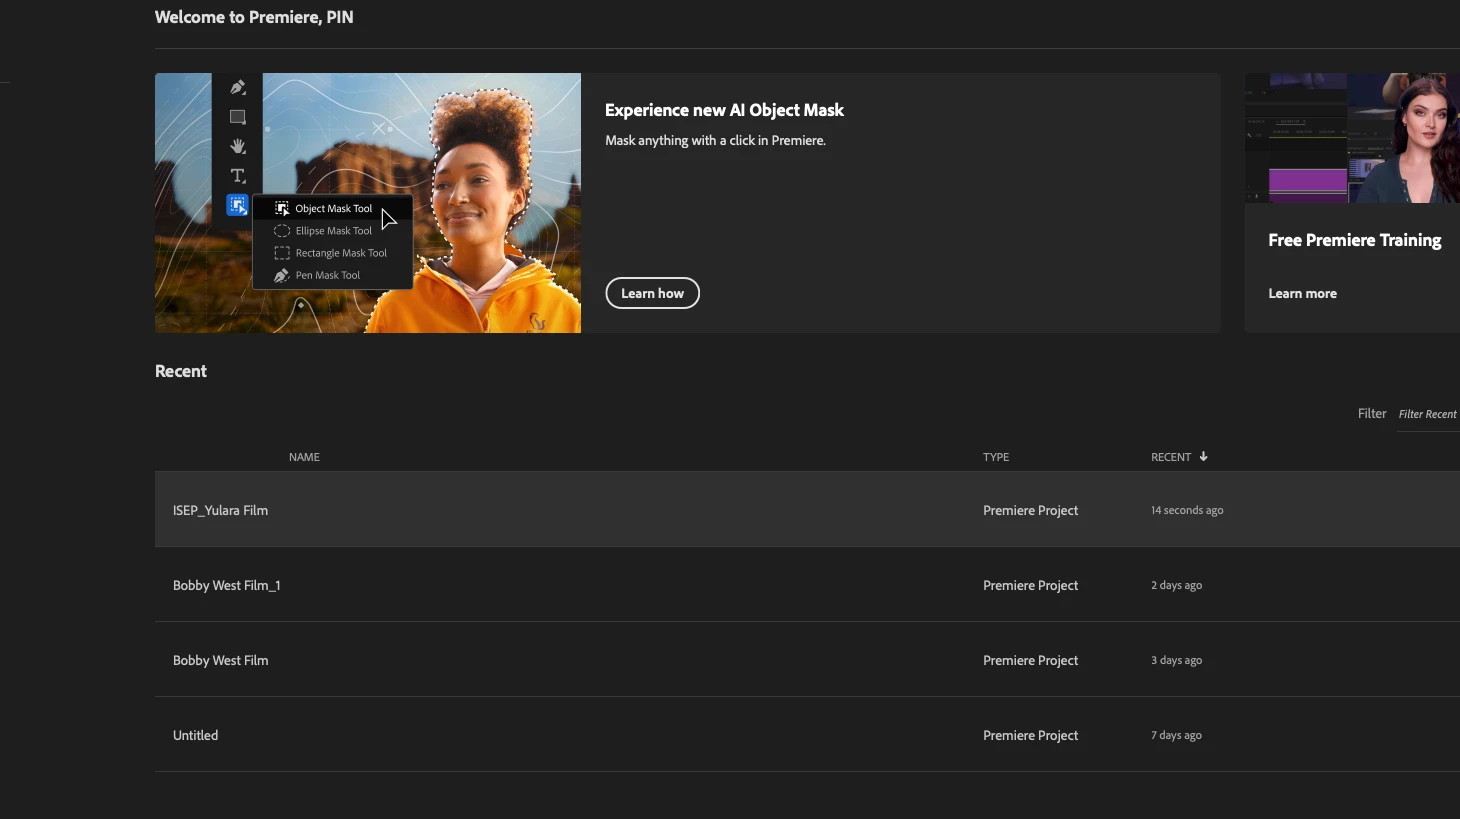Screen dimensions: 1460x819
Task: Click '7 days ago' timestamp
Action: pyautogui.click(x=1176, y=735)
